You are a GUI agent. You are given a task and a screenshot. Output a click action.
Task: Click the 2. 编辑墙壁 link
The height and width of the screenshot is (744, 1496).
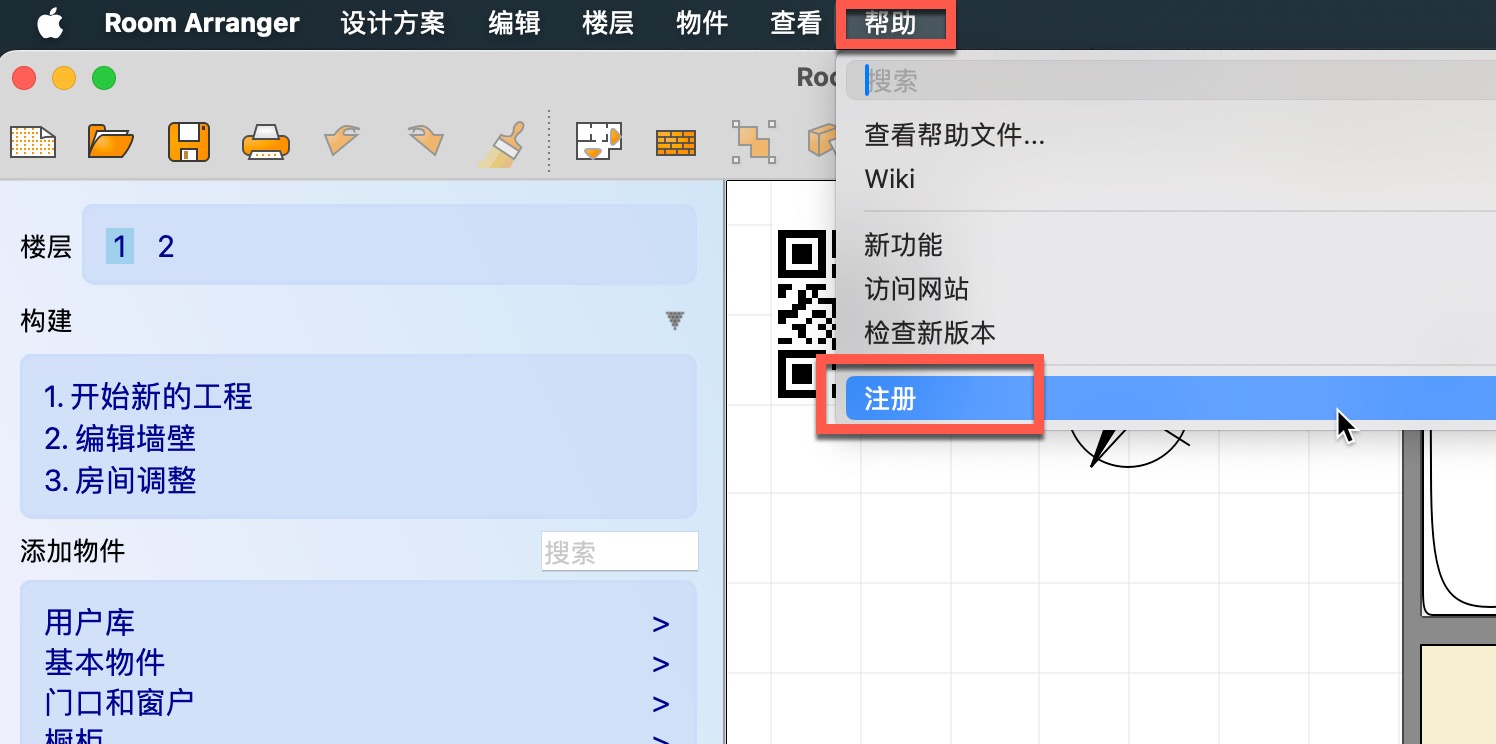tap(120, 439)
